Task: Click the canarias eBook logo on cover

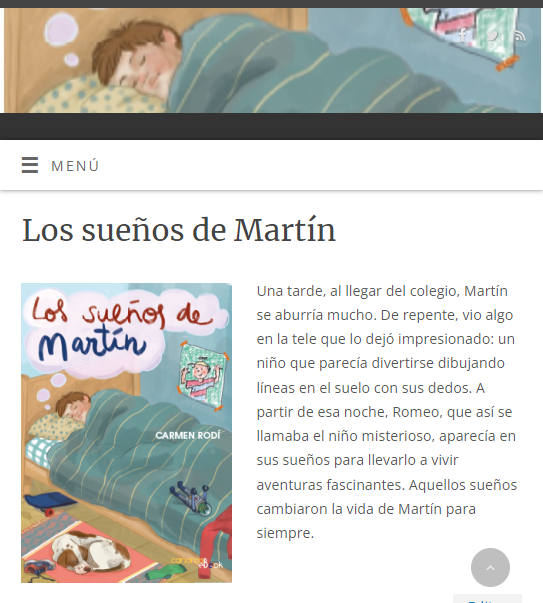Action: [197, 562]
